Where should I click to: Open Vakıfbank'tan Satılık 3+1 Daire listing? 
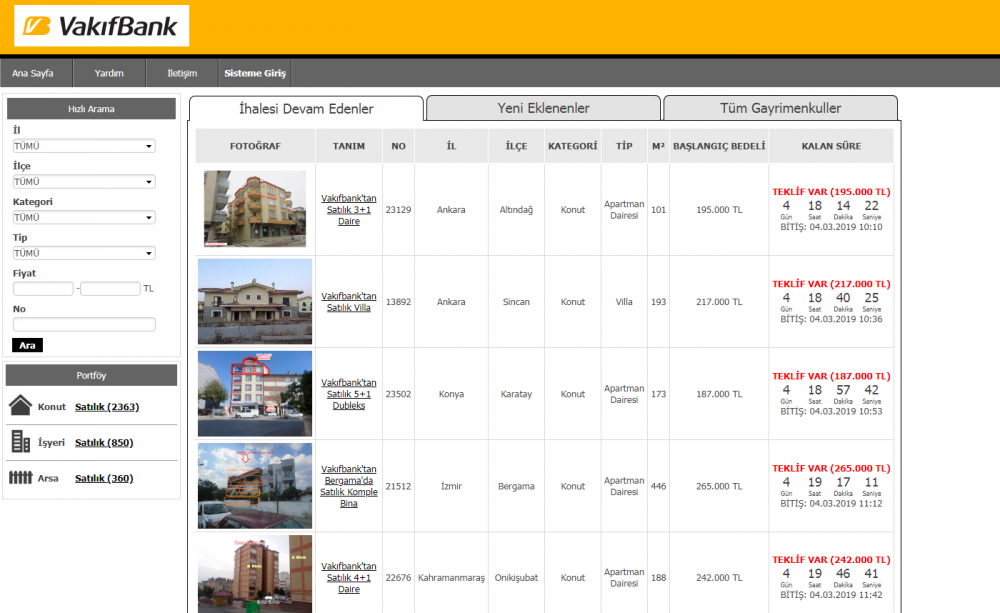(x=349, y=210)
